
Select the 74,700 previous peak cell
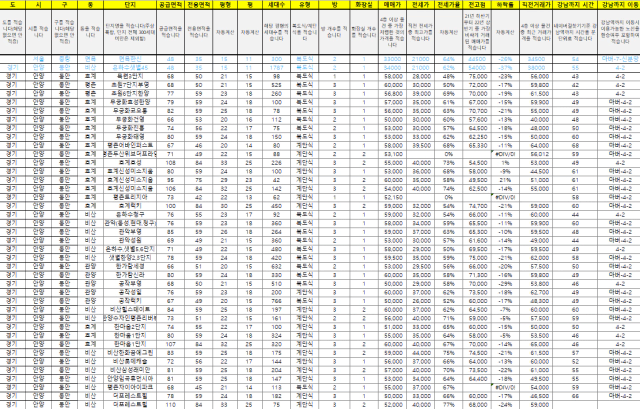click(x=477, y=206)
